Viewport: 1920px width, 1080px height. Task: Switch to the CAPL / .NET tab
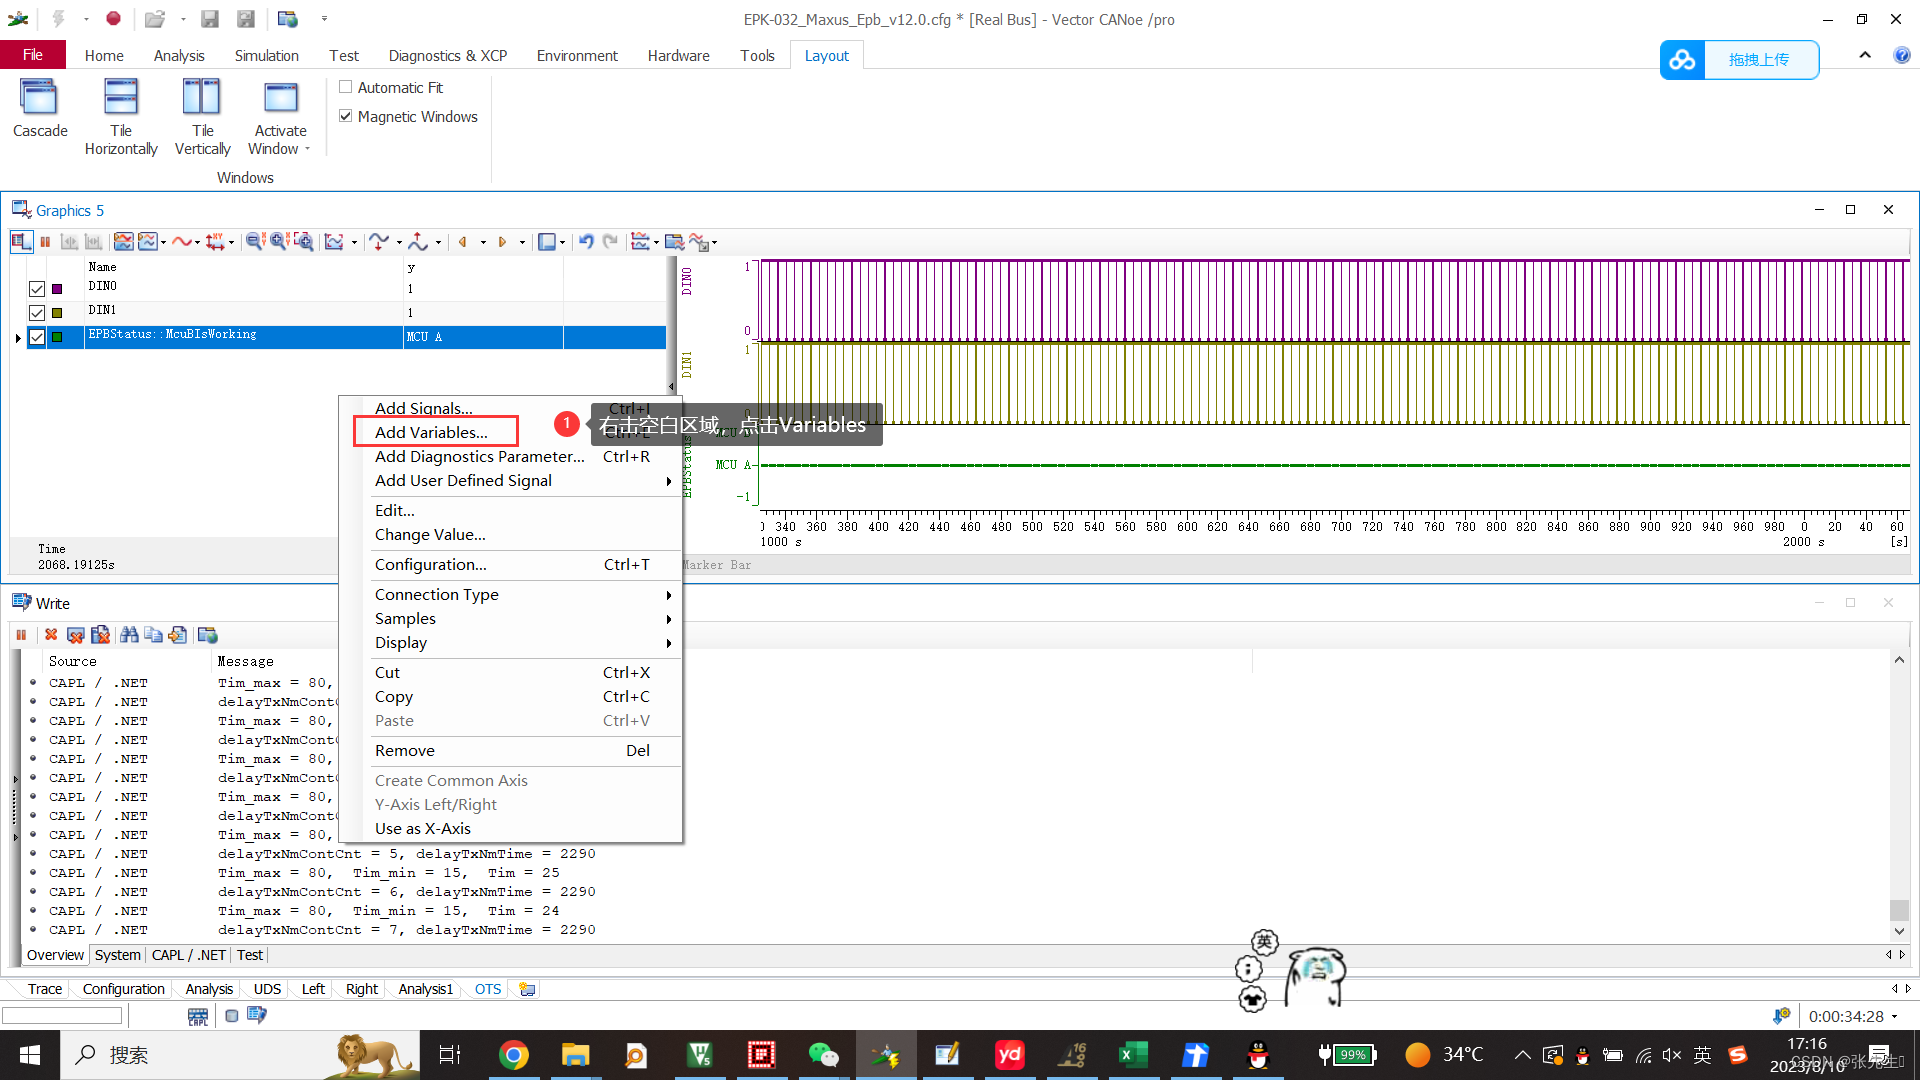click(x=188, y=955)
